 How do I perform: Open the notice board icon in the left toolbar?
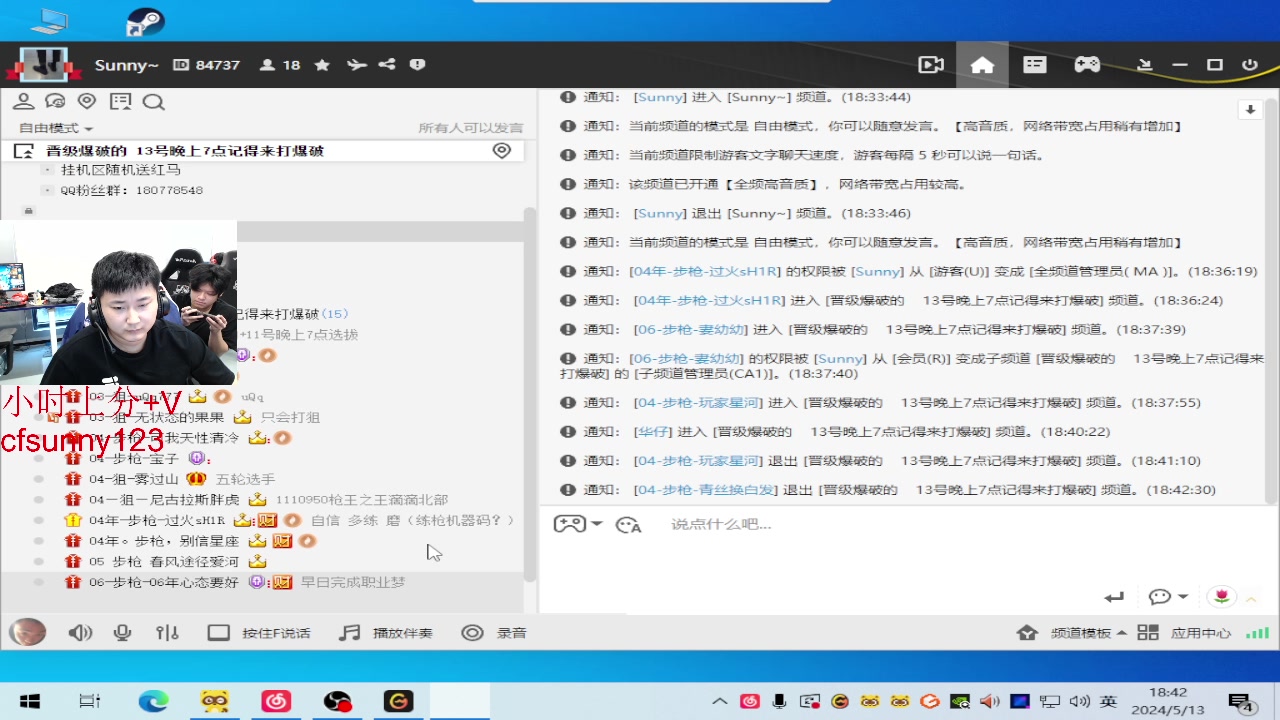click(121, 102)
